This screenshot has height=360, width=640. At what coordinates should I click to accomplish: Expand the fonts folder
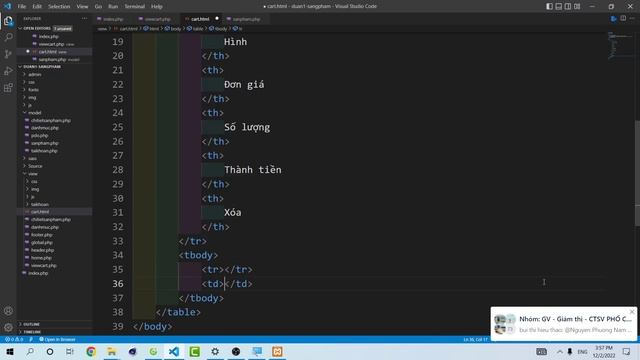coord(33,90)
